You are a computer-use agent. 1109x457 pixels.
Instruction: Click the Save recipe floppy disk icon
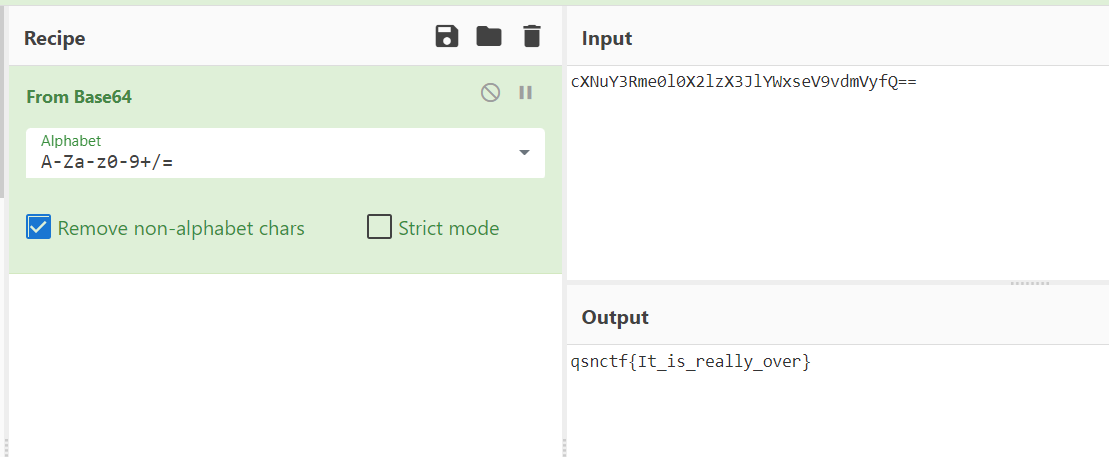tap(447, 37)
